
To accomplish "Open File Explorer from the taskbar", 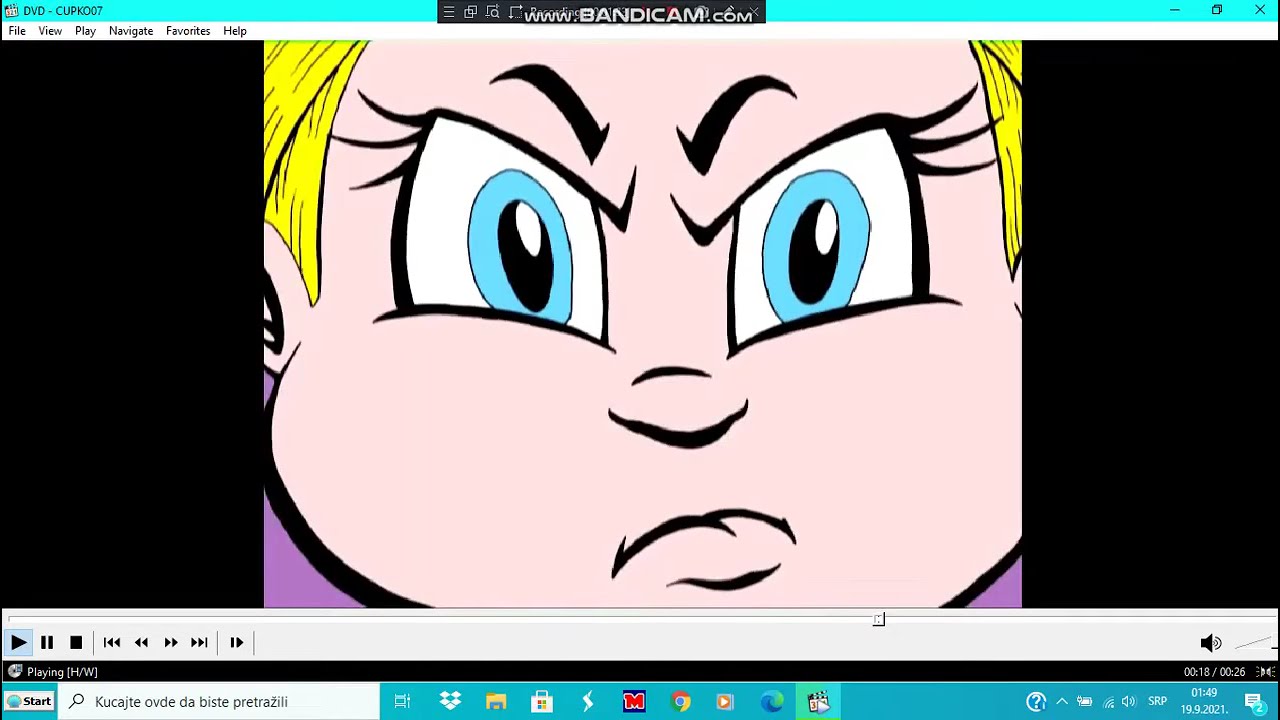I will [496, 702].
